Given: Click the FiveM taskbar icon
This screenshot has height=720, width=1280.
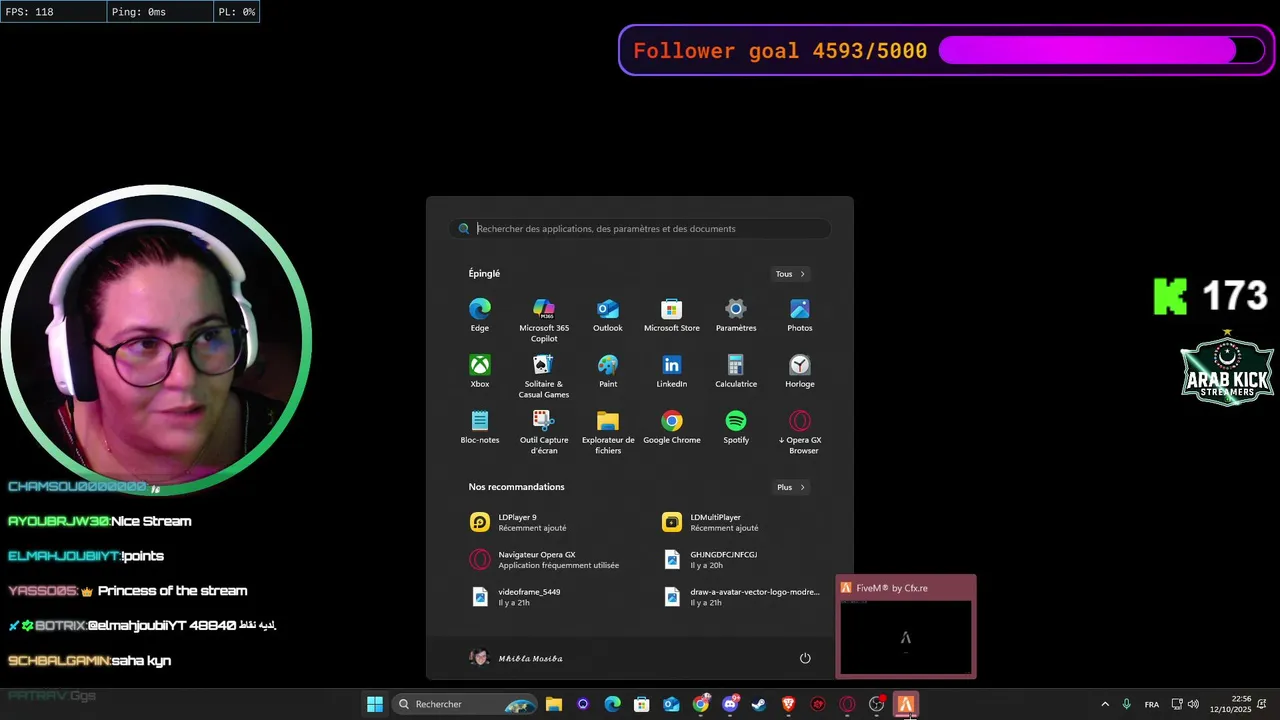Looking at the screenshot, I should click(906, 704).
